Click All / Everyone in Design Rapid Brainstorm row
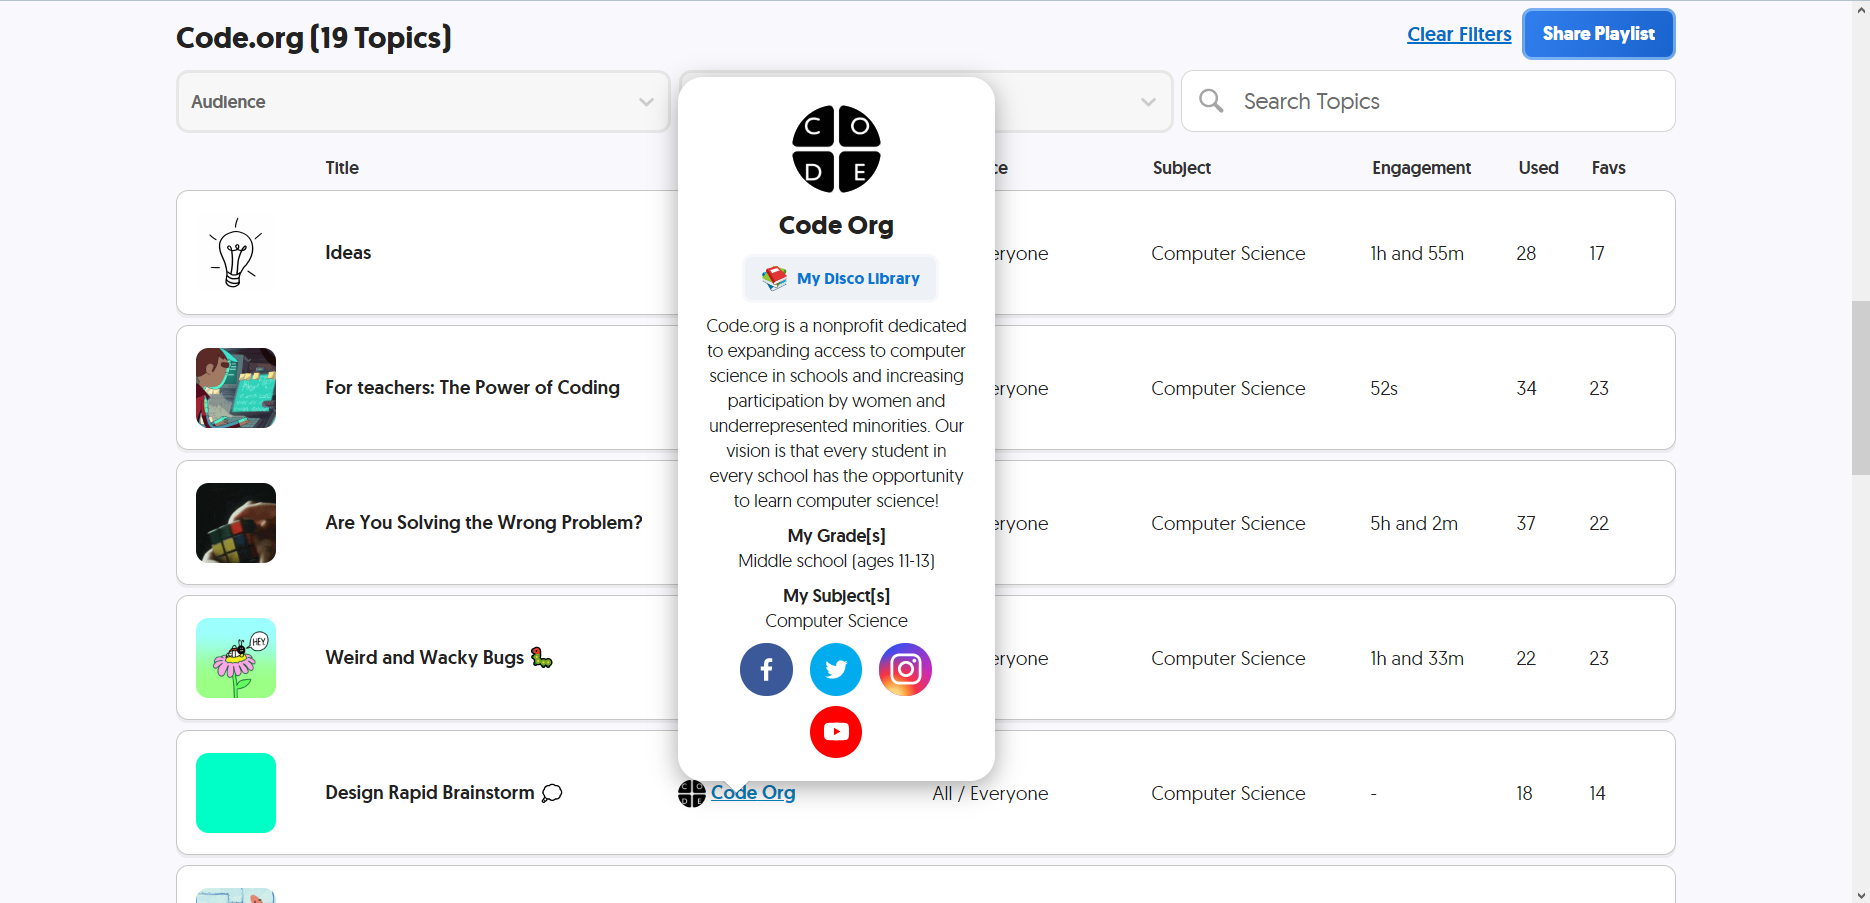The image size is (1870, 903). [x=990, y=794]
